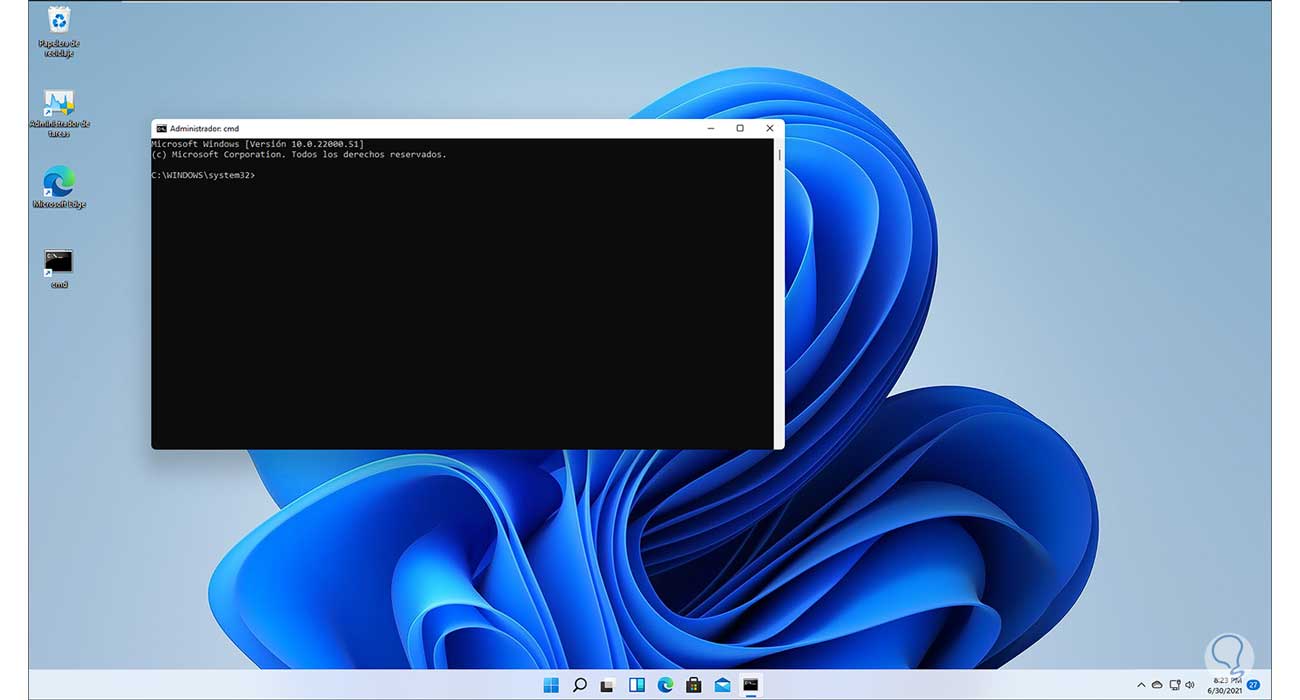Select the cmd desktop shortcut

coord(59,269)
